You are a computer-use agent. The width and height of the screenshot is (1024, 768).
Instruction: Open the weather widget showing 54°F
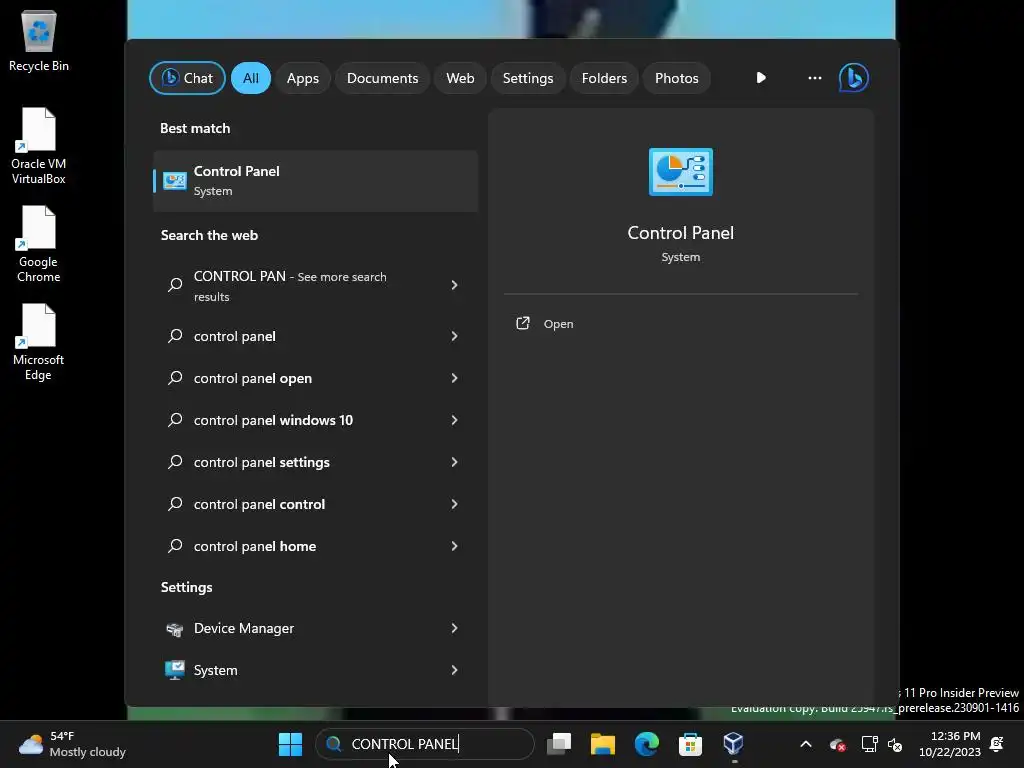coord(72,744)
